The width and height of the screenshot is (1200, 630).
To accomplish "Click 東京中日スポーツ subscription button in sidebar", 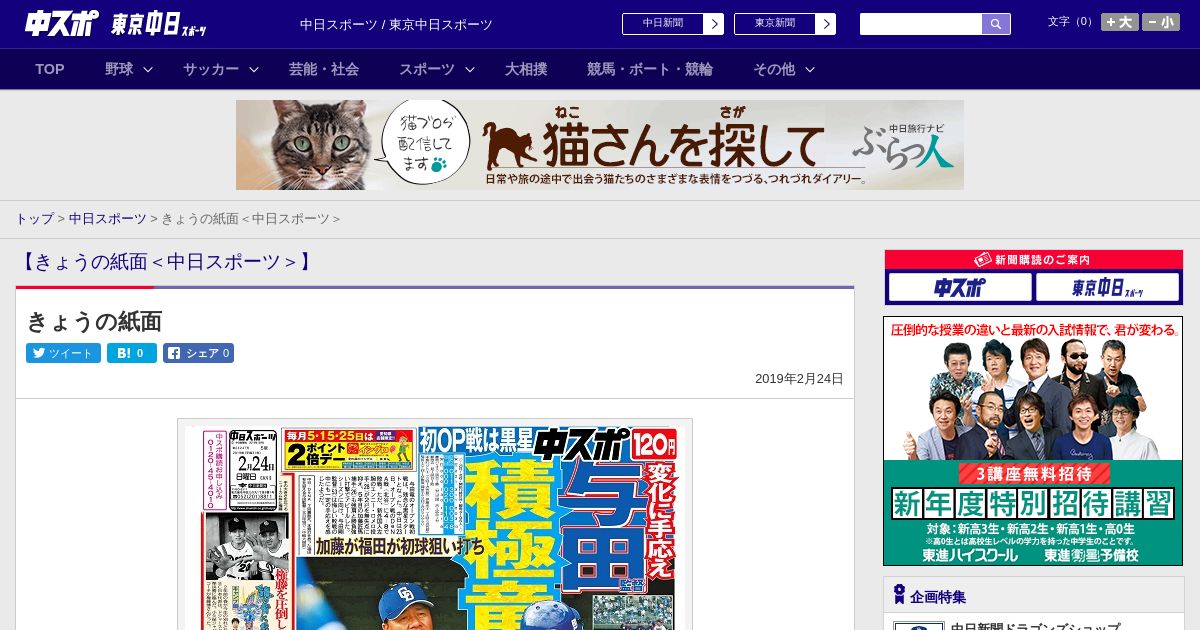I will 1107,288.
